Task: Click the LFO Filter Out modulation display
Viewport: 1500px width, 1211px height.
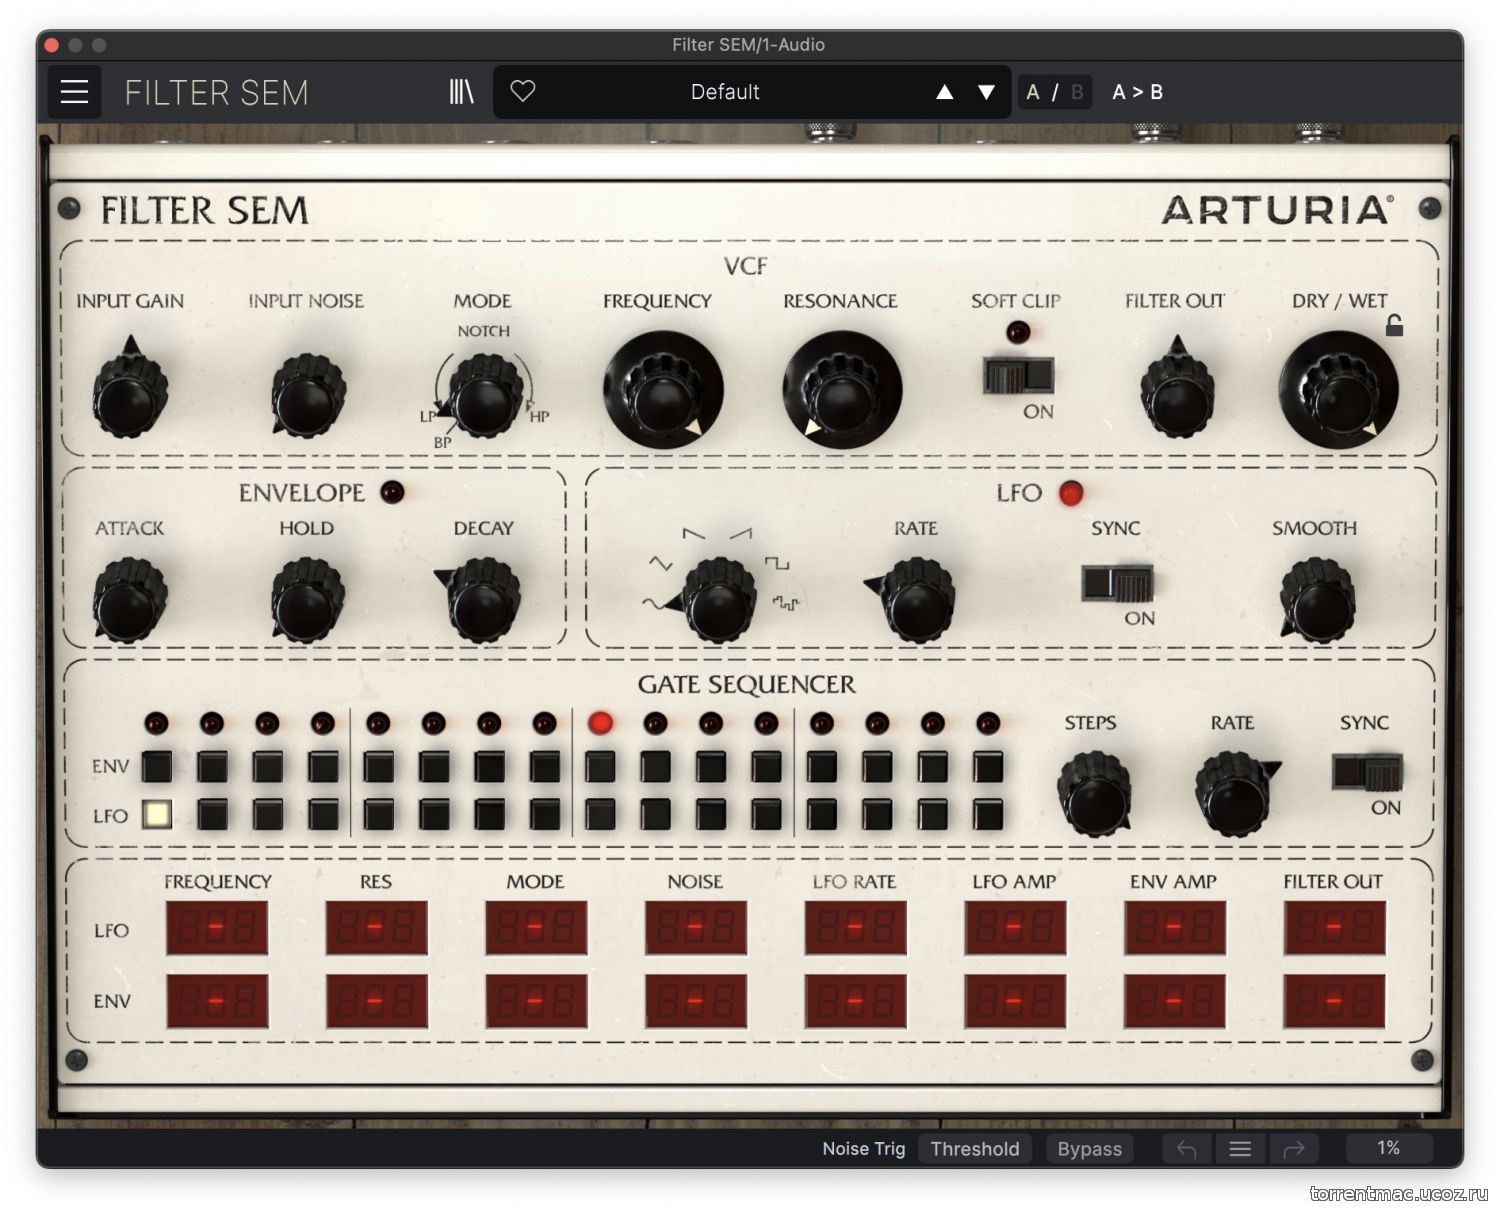Action: click(1335, 928)
